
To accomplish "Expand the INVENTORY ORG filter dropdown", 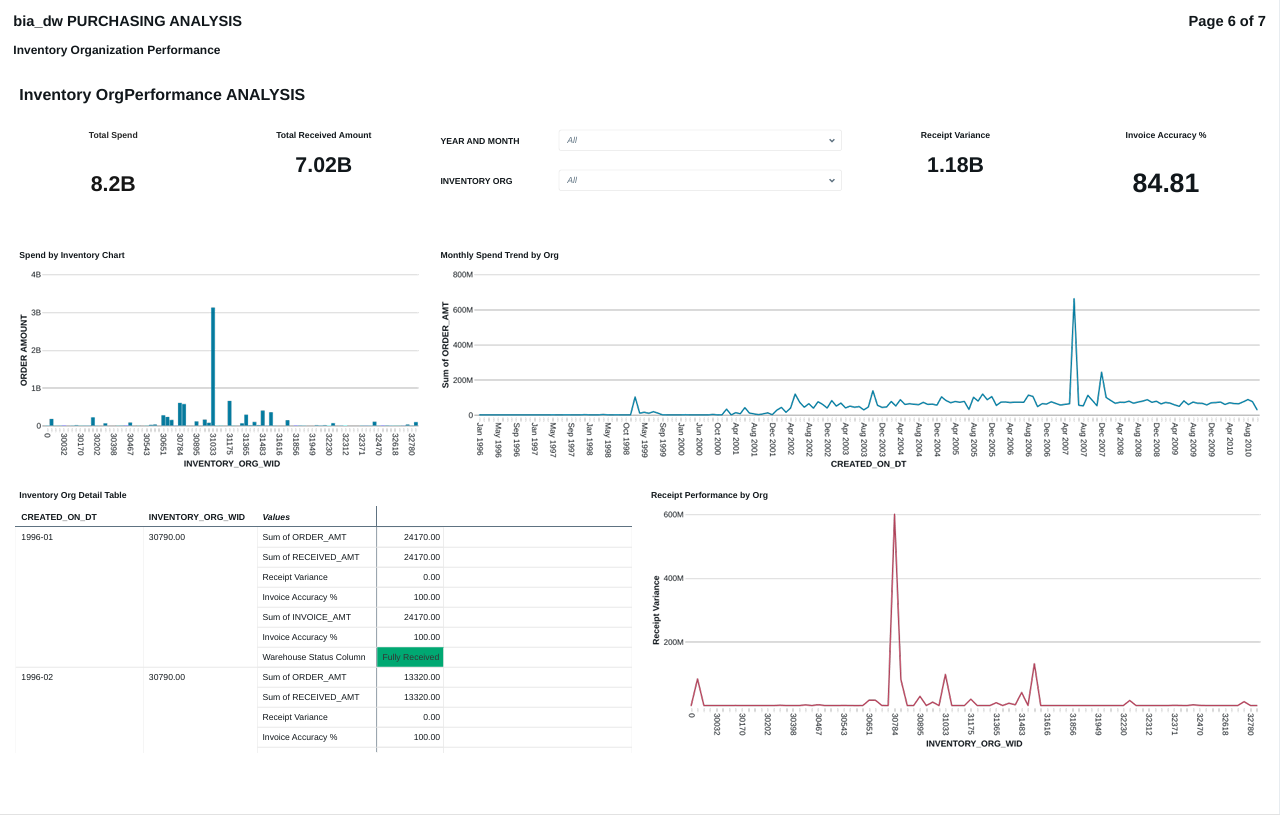I will [699, 180].
